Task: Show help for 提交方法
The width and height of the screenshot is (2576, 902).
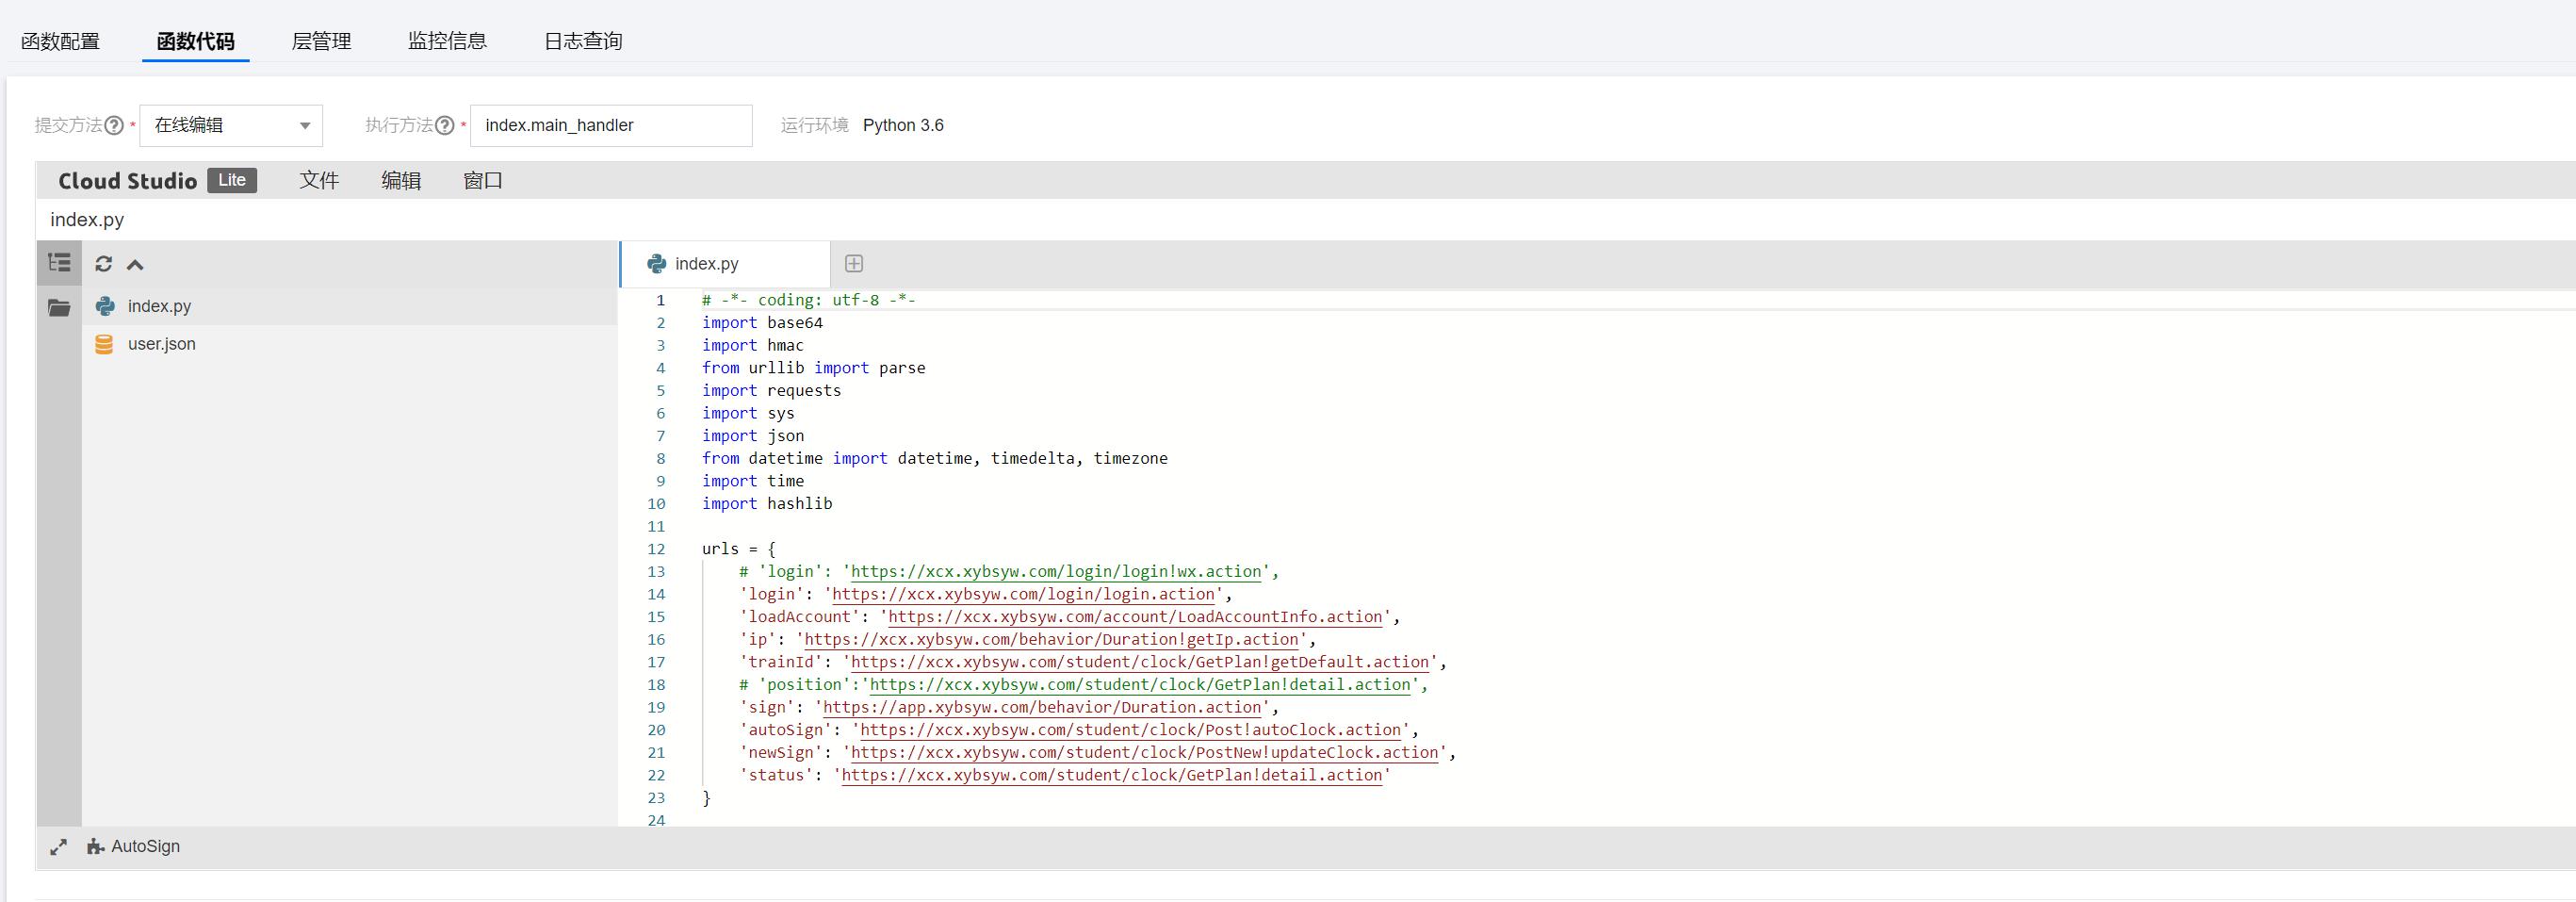Action: tap(114, 125)
